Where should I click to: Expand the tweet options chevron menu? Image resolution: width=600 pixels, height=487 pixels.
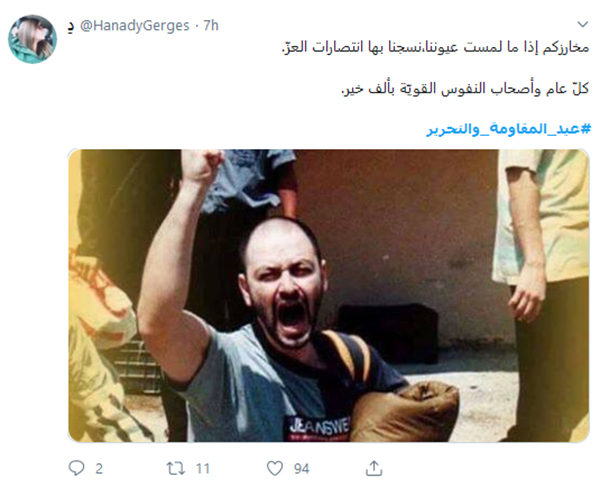click(x=582, y=24)
